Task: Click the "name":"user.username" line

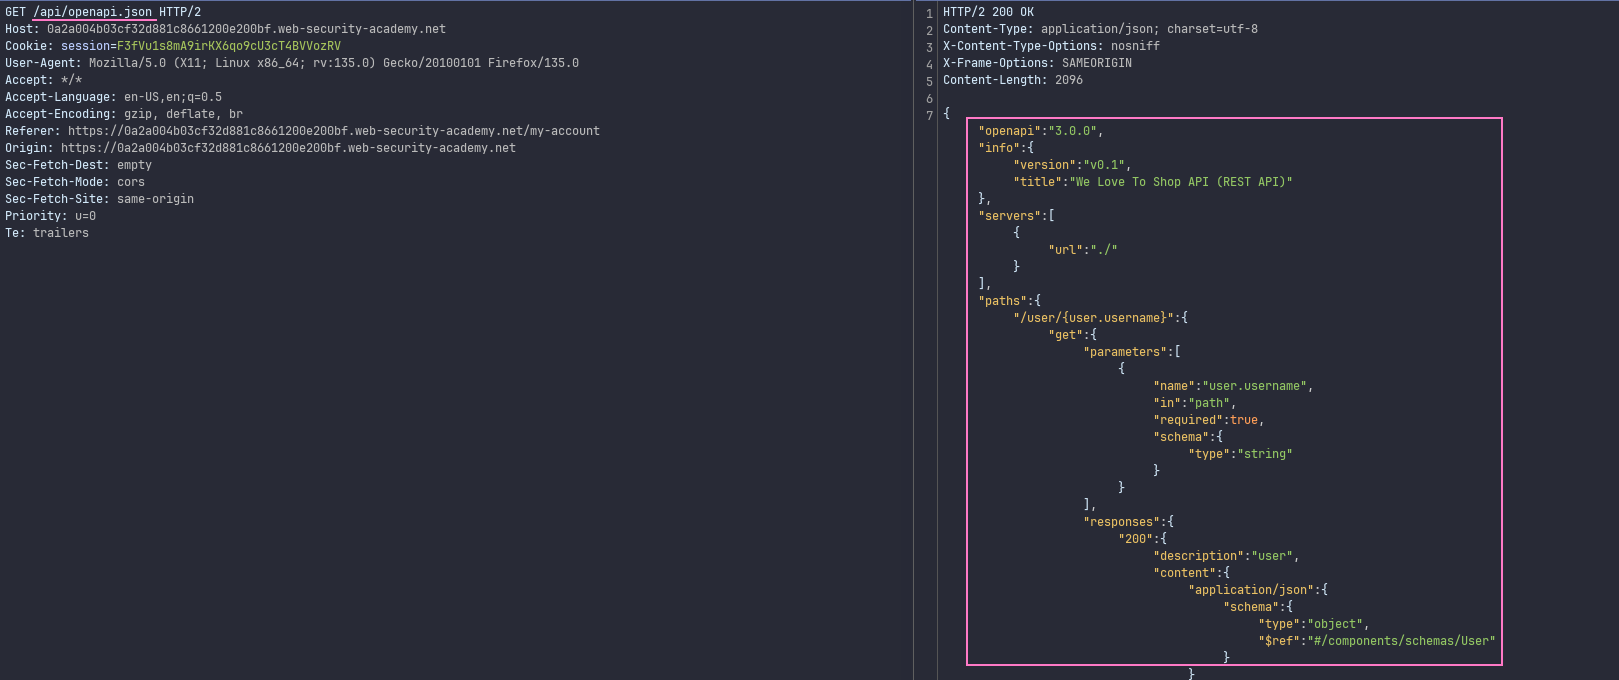Action: coord(1233,386)
